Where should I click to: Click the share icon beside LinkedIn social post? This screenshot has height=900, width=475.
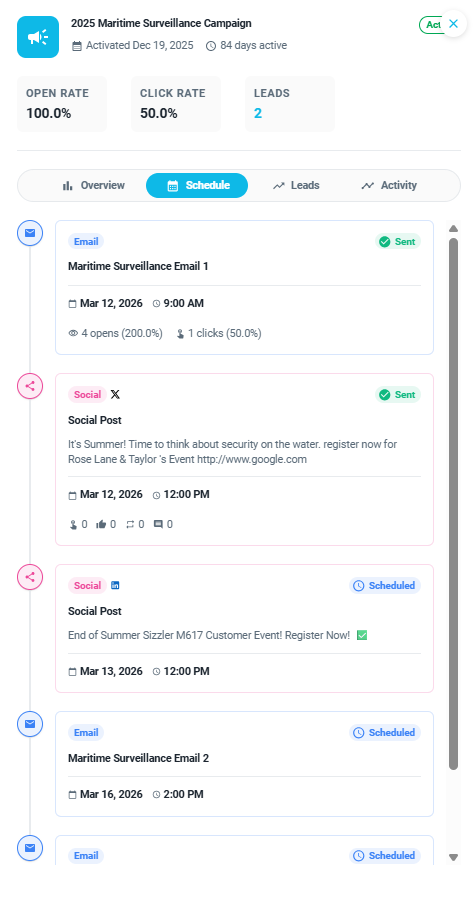[30, 577]
